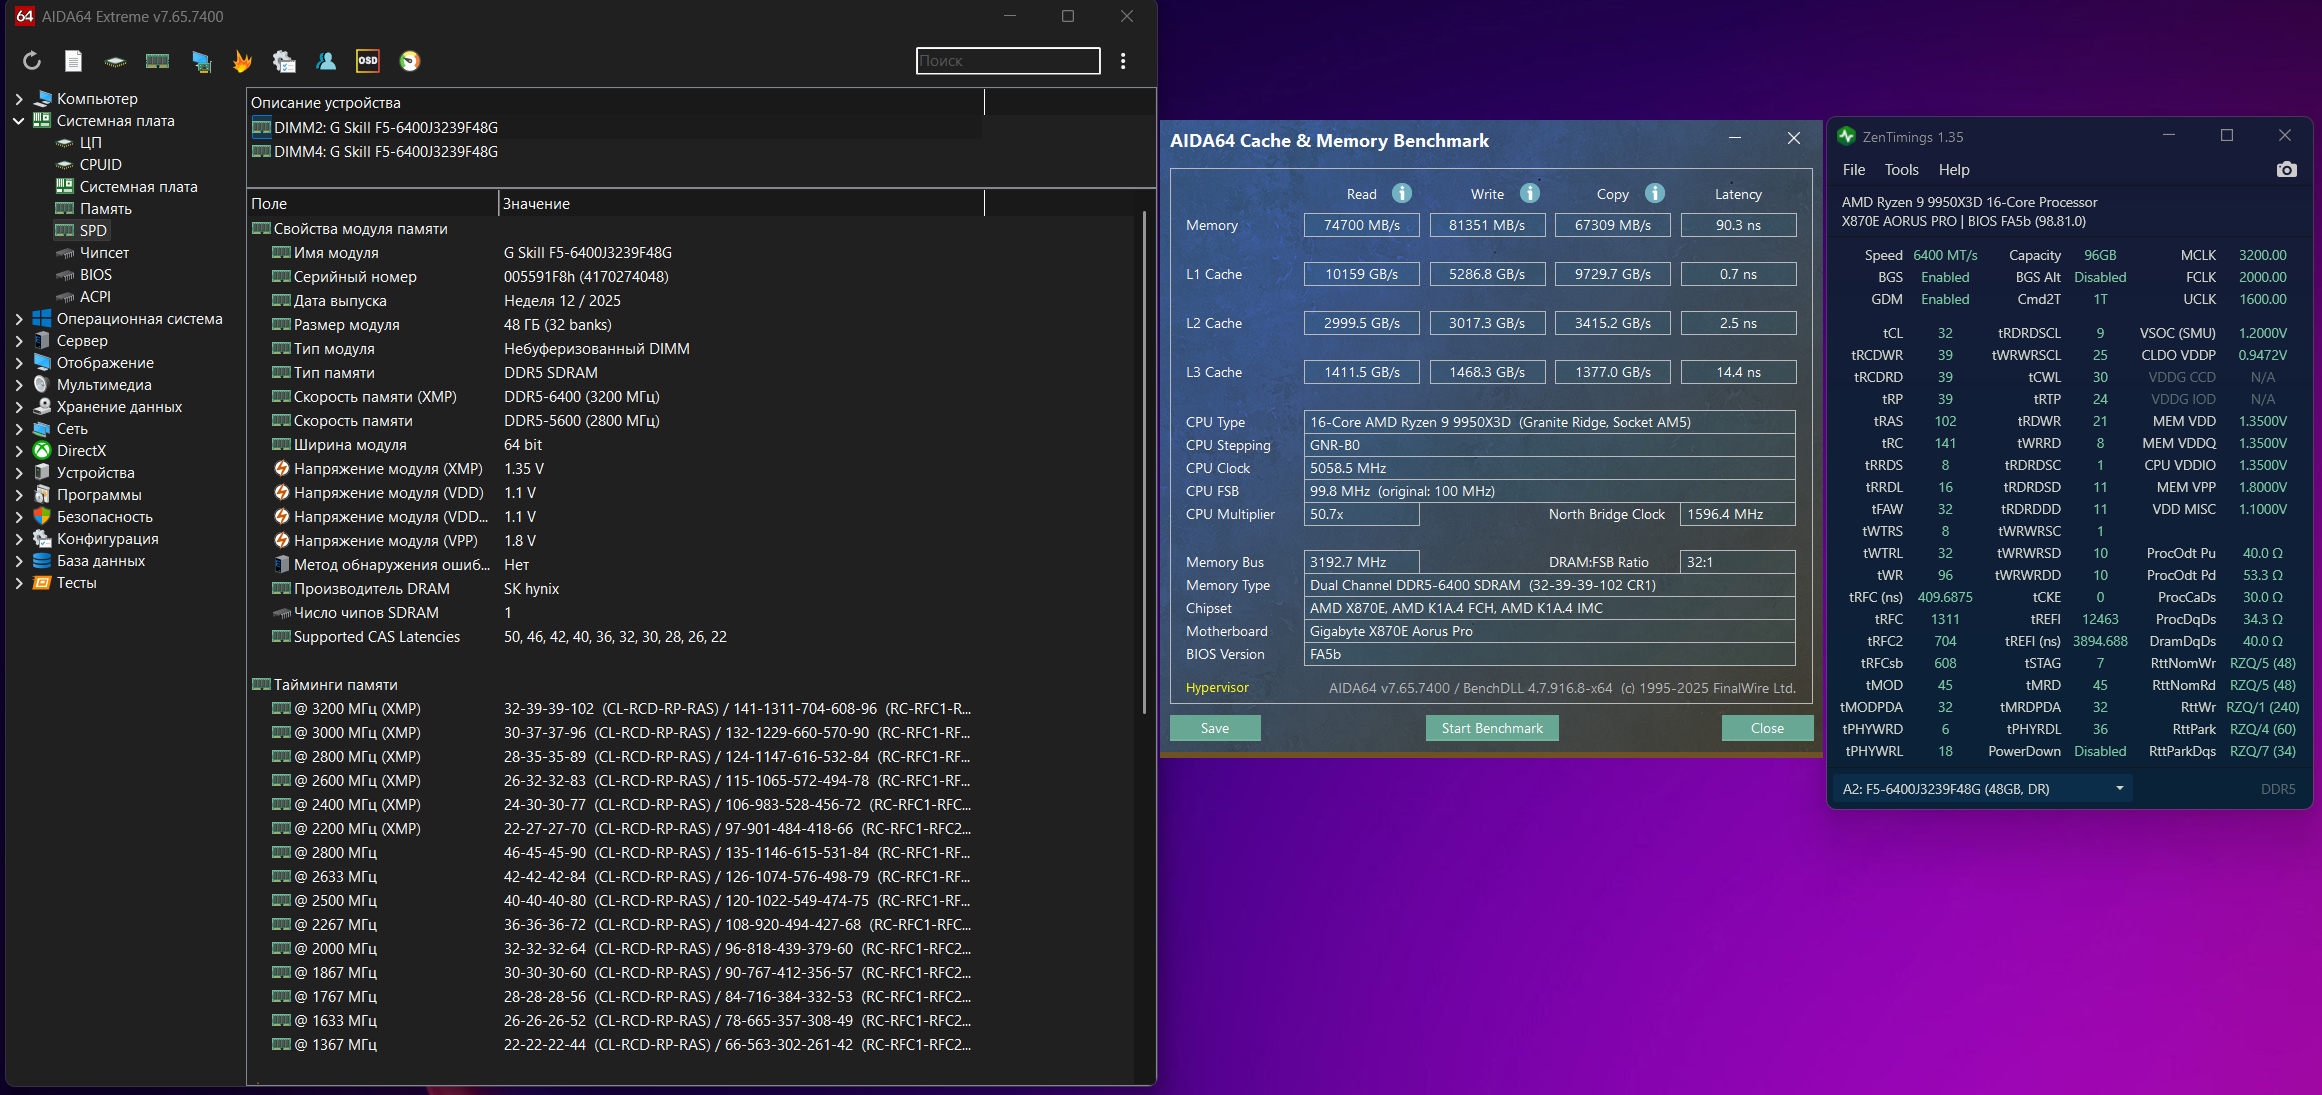Expand the Сеть tree node
The width and height of the screenshot is (2322, 1095).
click(x=19, y=429)
